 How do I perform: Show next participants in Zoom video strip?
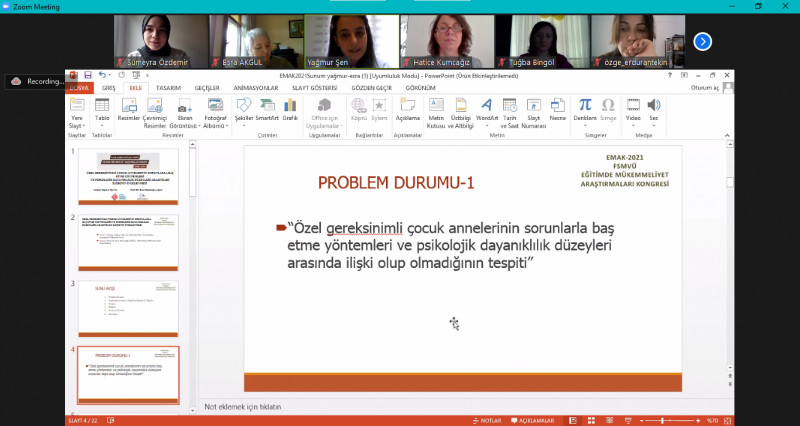[703, 41]
